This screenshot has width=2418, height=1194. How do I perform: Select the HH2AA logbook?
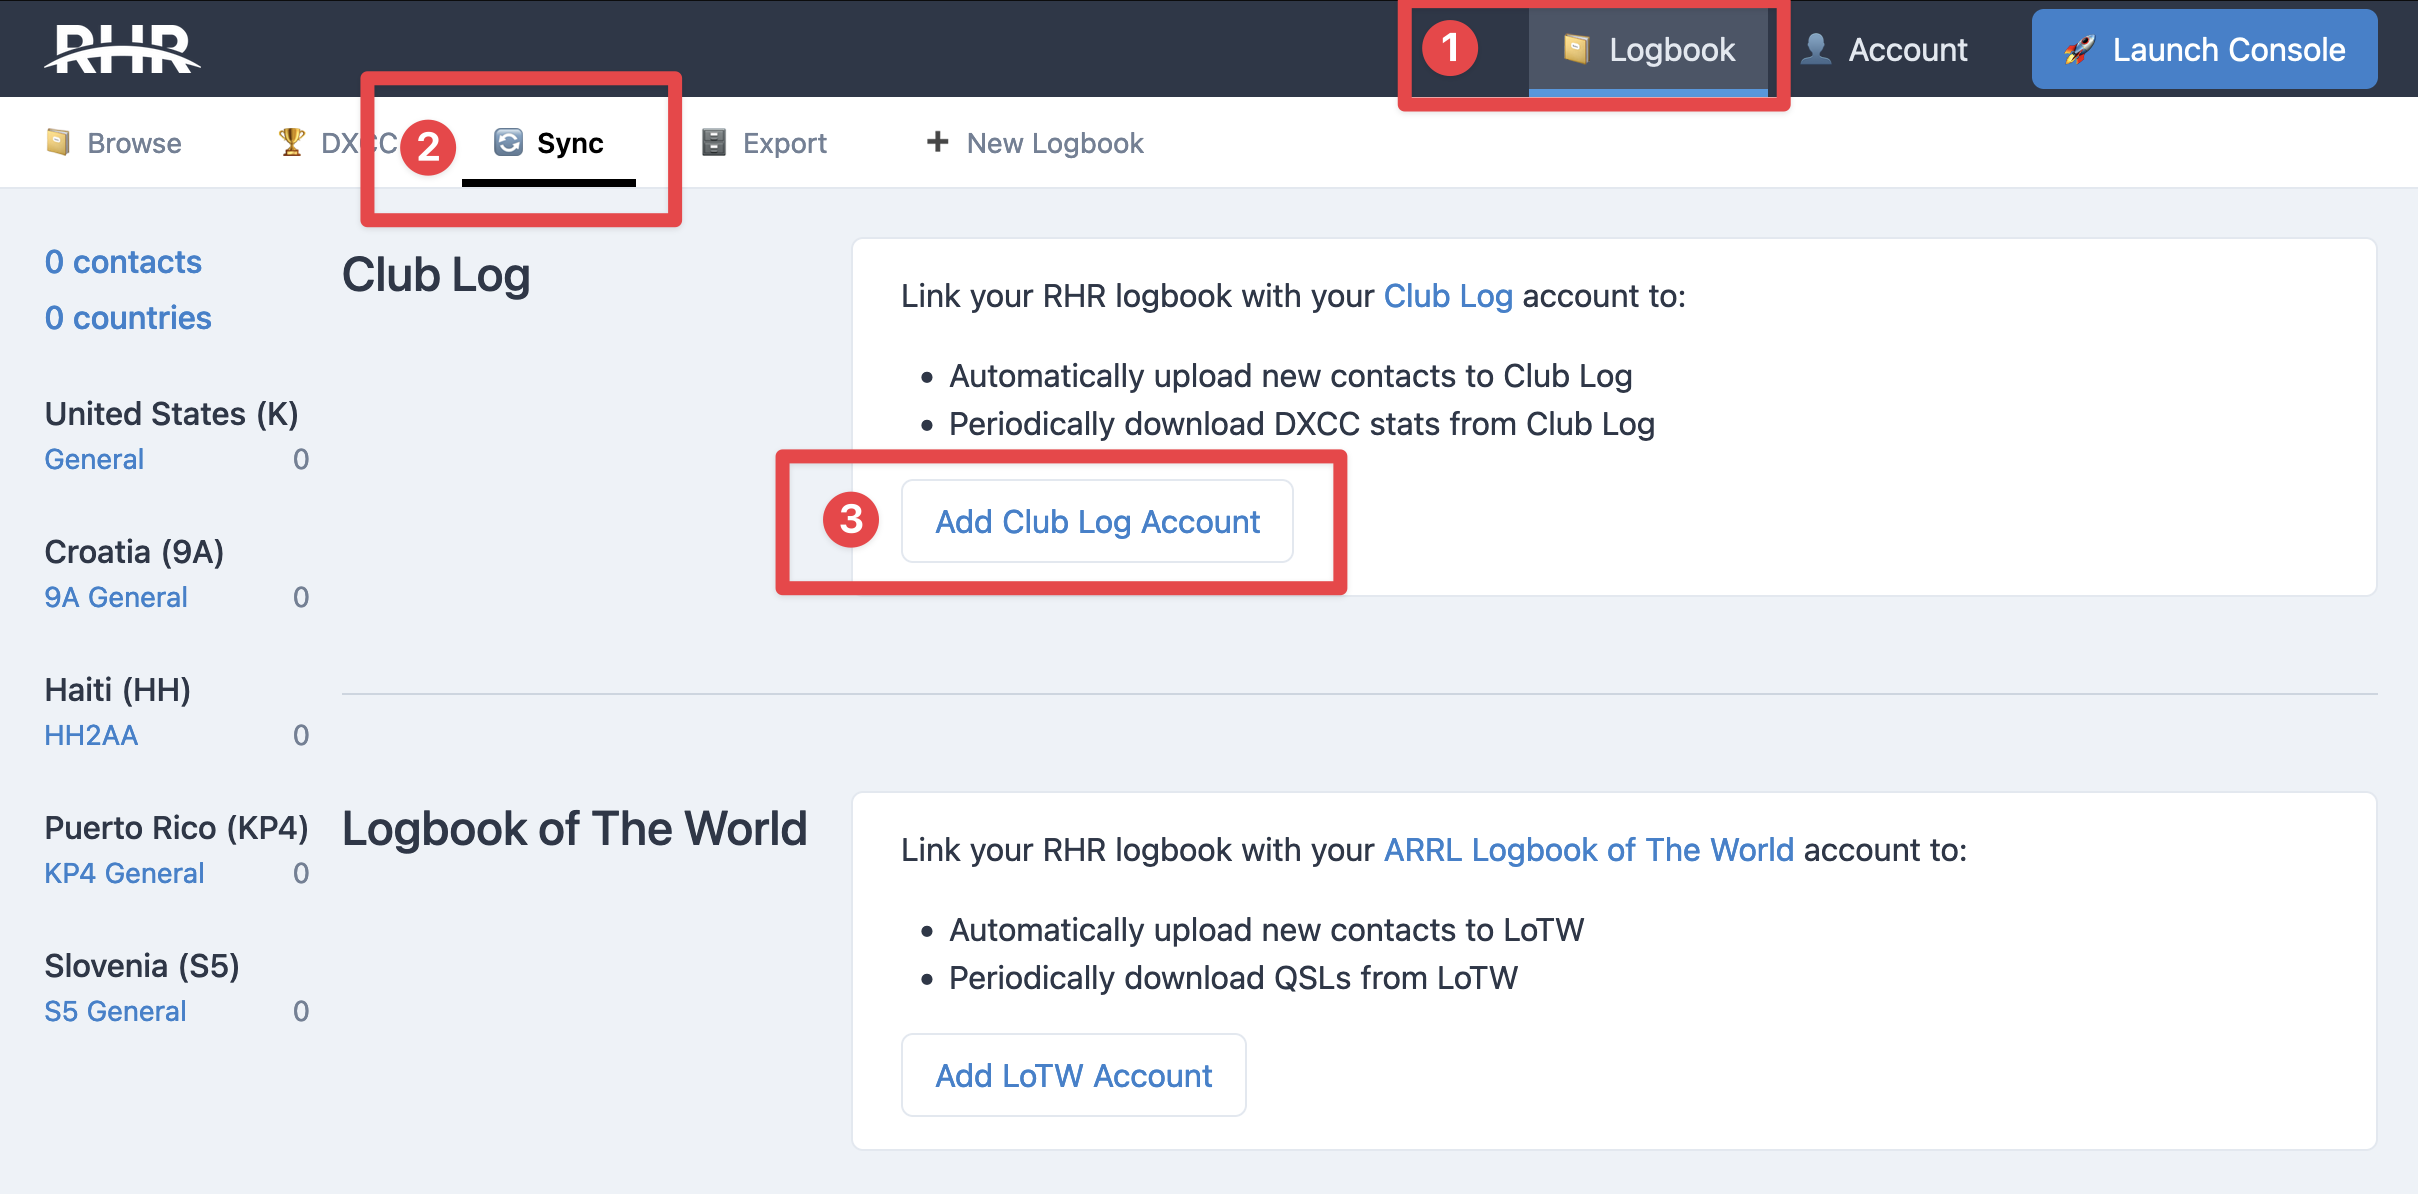point(91,735)
